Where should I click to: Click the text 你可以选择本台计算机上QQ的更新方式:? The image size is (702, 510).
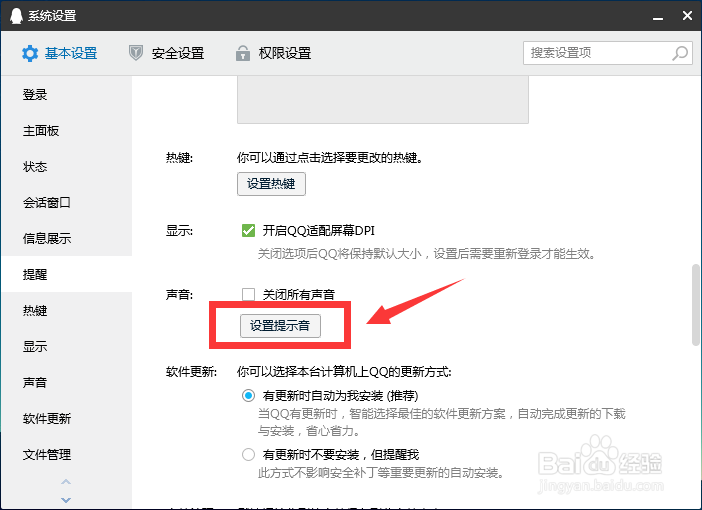tap(344, 372)
